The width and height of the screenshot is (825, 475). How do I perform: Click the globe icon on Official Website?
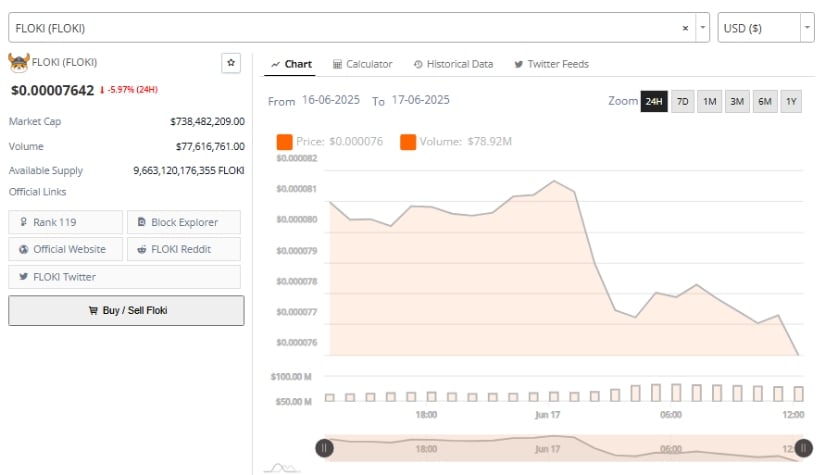(x=24, y=249)
